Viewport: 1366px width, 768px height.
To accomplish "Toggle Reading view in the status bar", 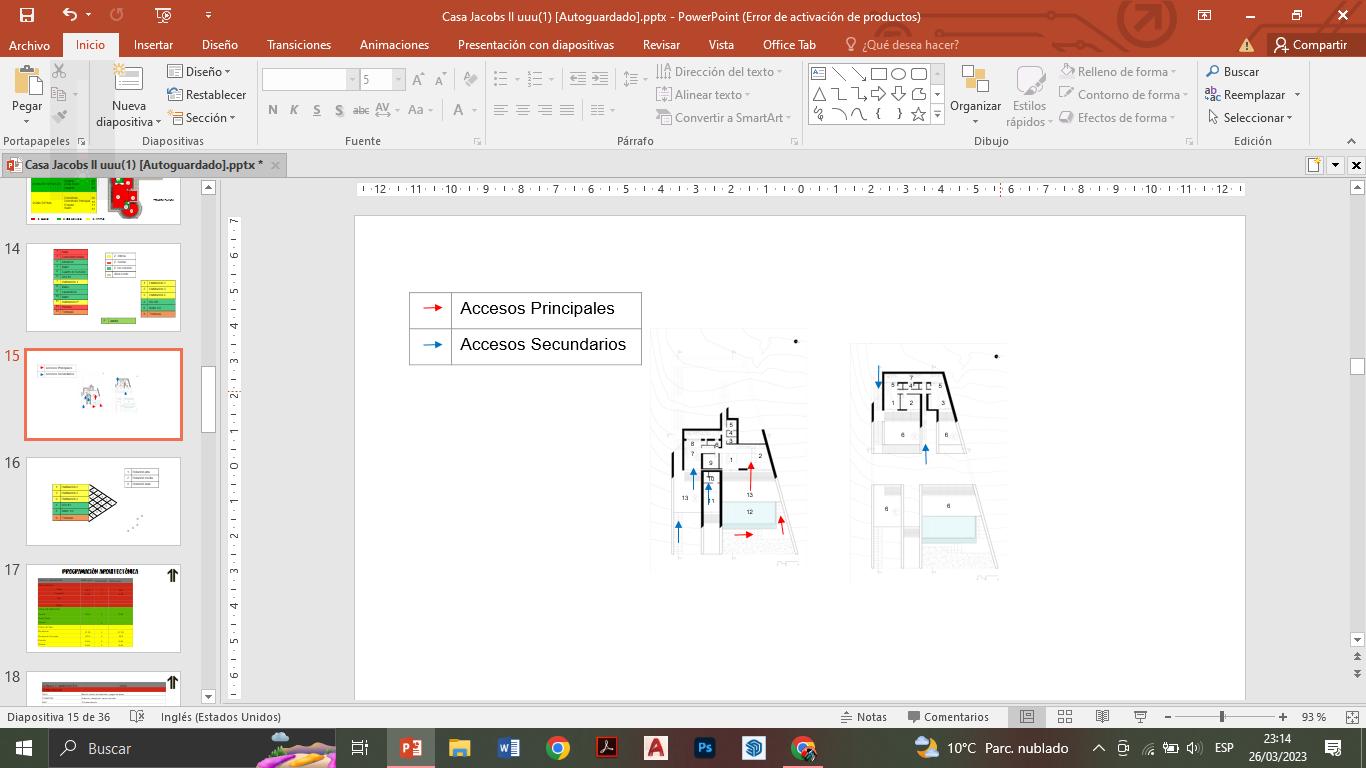I will coord(1102,717).
